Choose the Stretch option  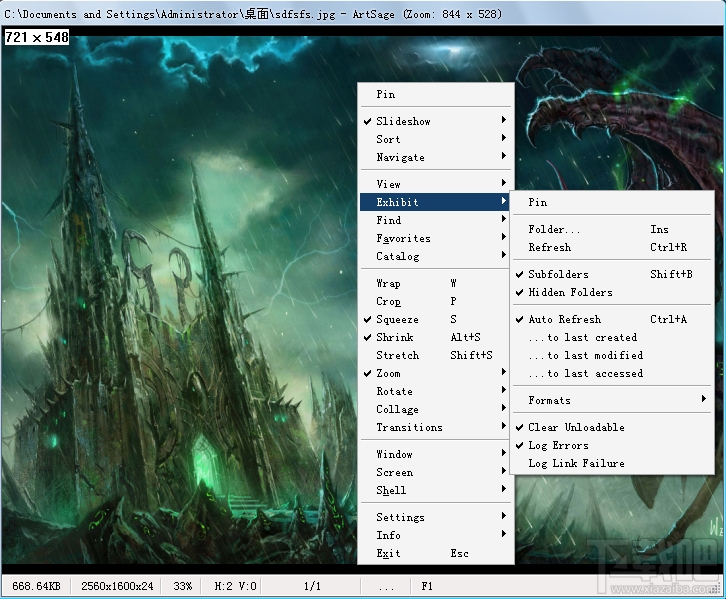(436, 355)
